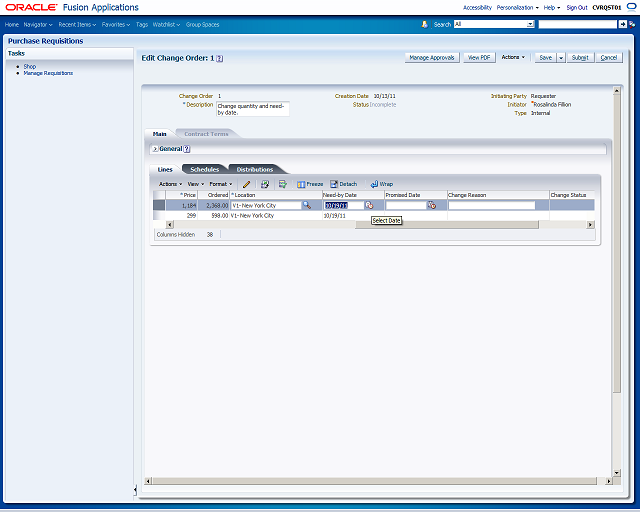Open Group Spaces
Viewport: 640px width, 512px height.
[x=202, y=24]
